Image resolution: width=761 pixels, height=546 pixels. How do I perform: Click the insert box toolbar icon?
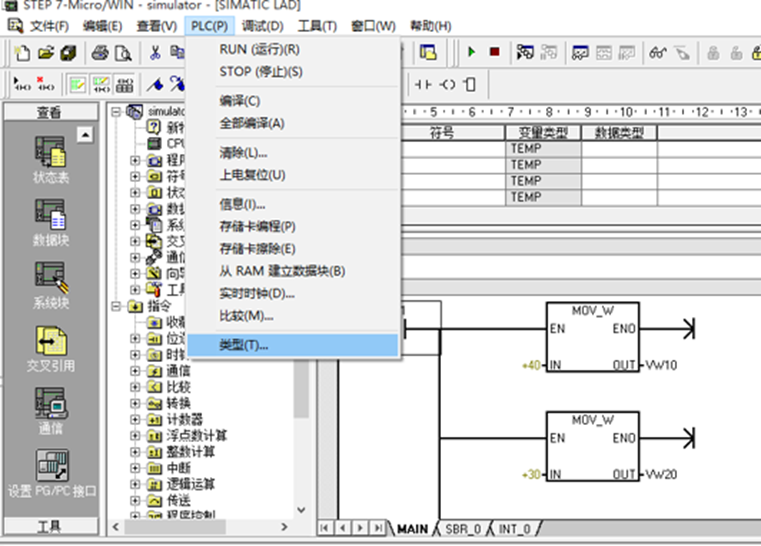[x=470, y=84]
